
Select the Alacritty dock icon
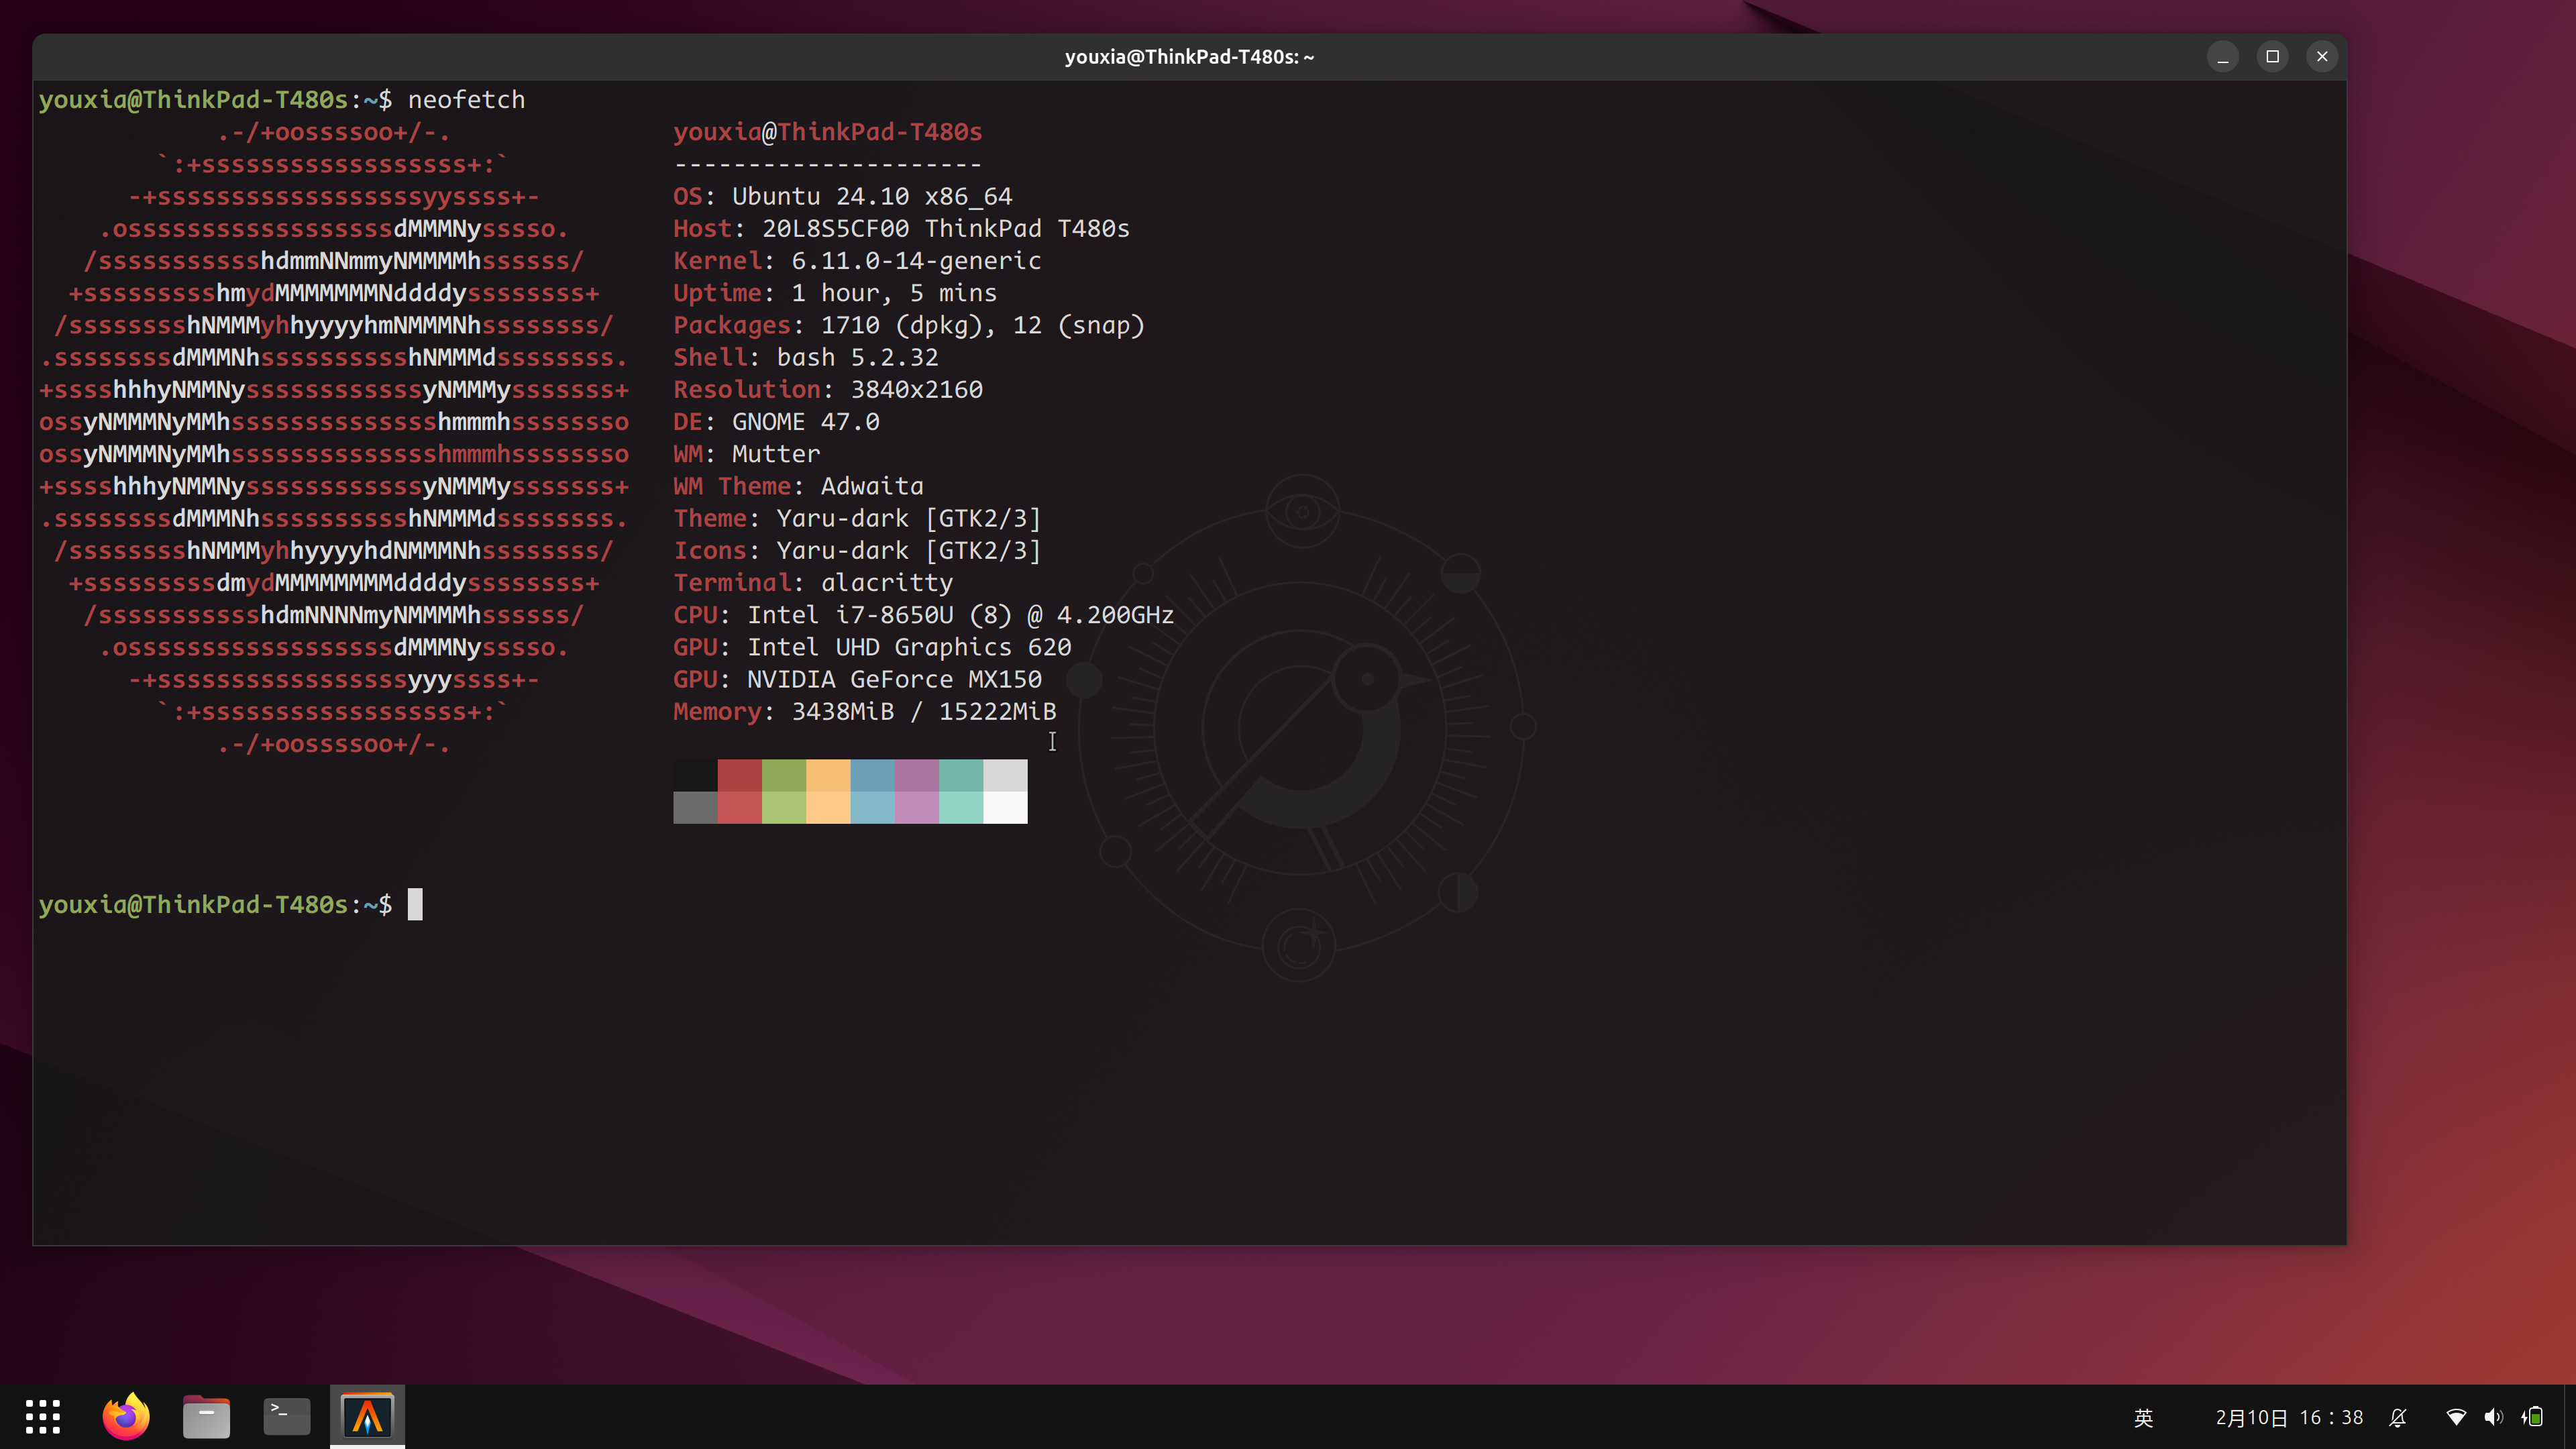(367, 1416)
